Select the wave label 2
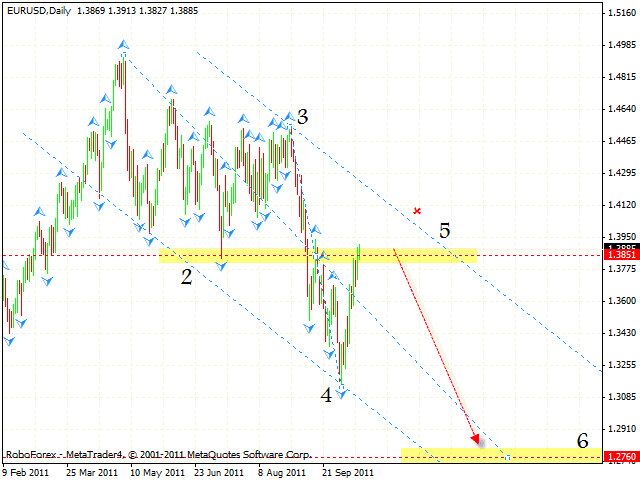The image size is (640, 480). pos(187,277)
